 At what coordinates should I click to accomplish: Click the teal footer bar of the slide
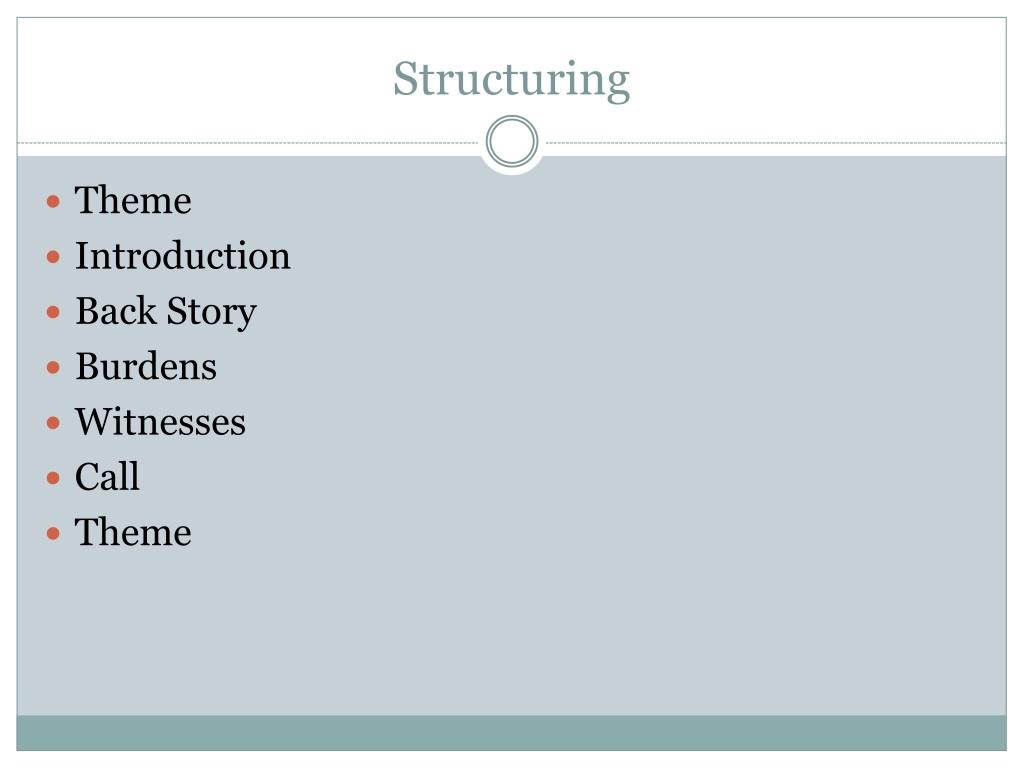click(511, 733)
